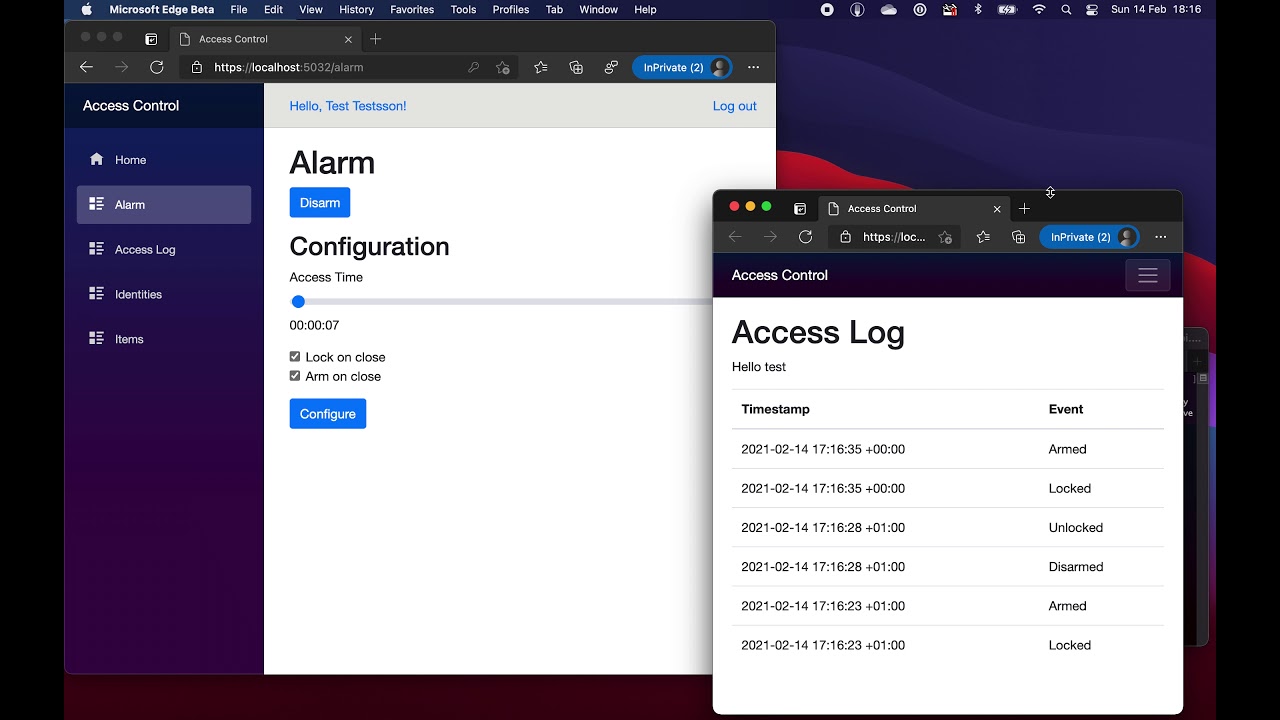Click the Event column header
Image resolution: width=1280 pixels, height=720 pixels.
(x=1066, y=409)
